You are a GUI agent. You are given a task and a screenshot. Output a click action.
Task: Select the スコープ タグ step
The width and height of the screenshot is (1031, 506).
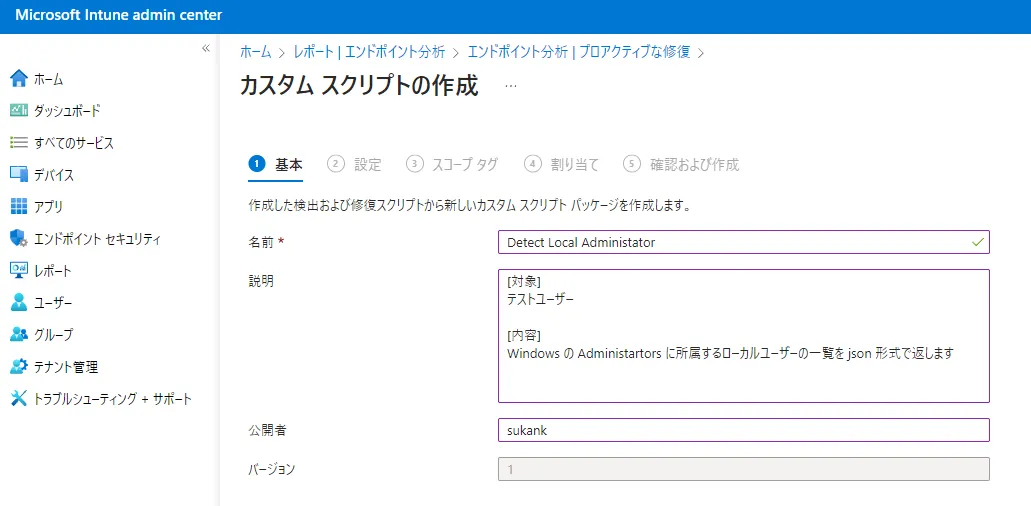[x=452, y=164]
